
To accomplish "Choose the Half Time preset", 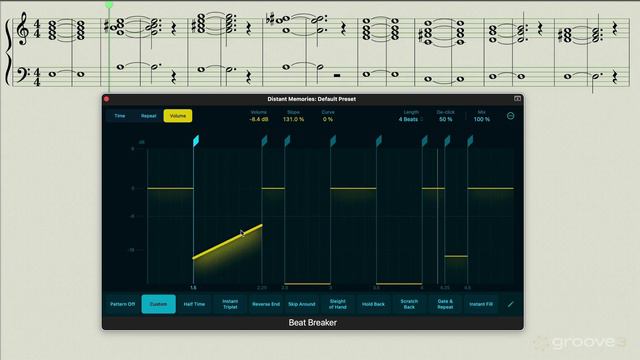I will point(194,304).
